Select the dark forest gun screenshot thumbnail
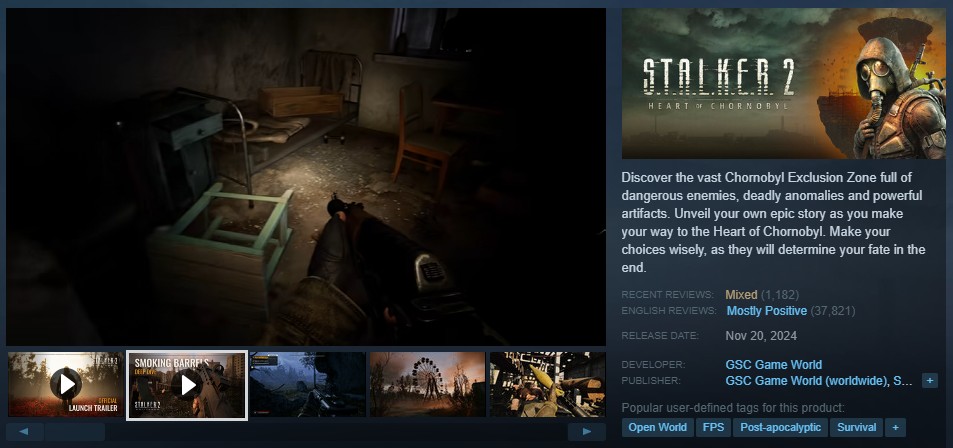This screenshot has height=448, width=953. click(308, 384)
